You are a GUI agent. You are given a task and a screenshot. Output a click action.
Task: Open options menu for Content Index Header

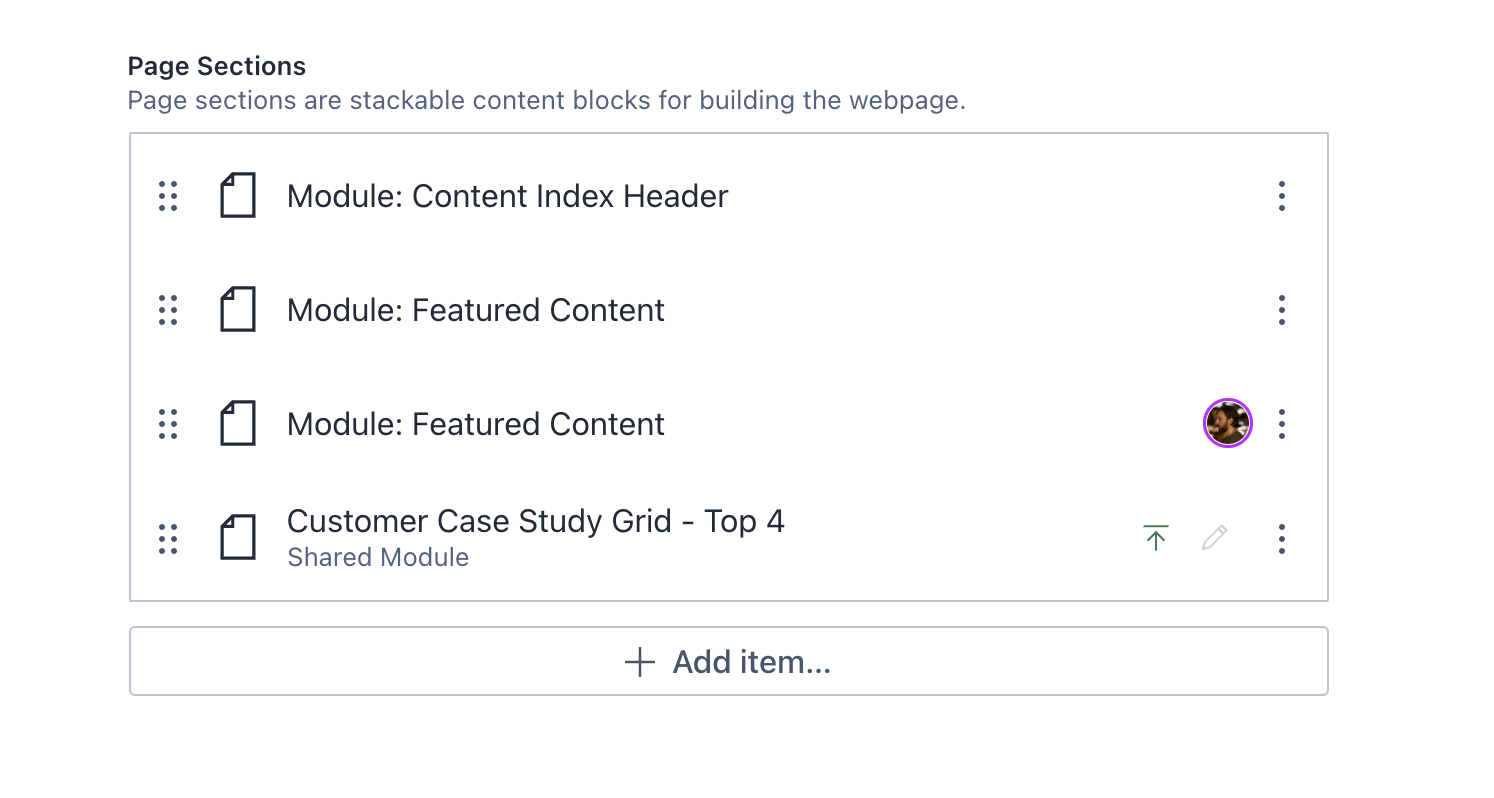click(1282, 196)
